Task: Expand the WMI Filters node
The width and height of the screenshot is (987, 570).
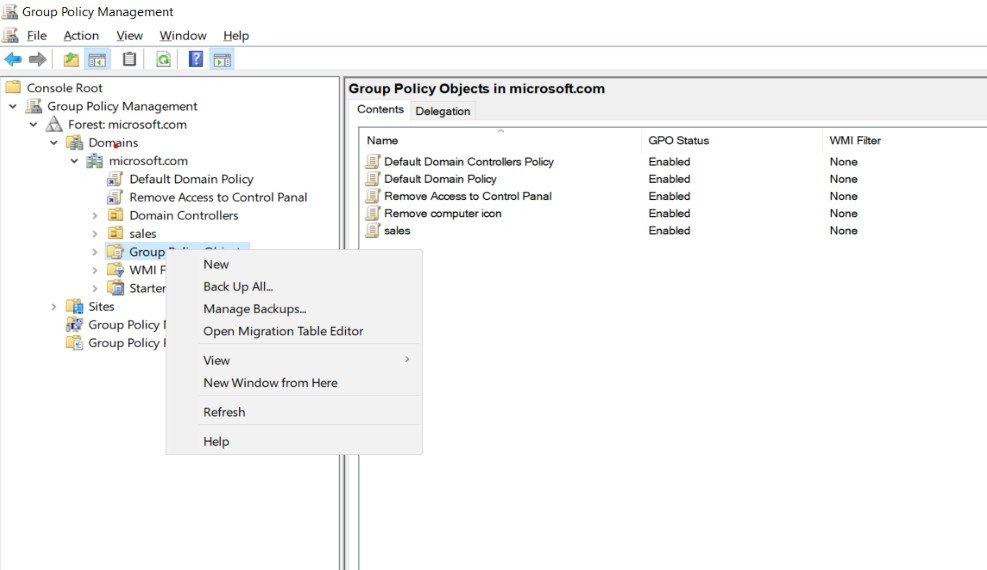Action: [x=94, y=271]
